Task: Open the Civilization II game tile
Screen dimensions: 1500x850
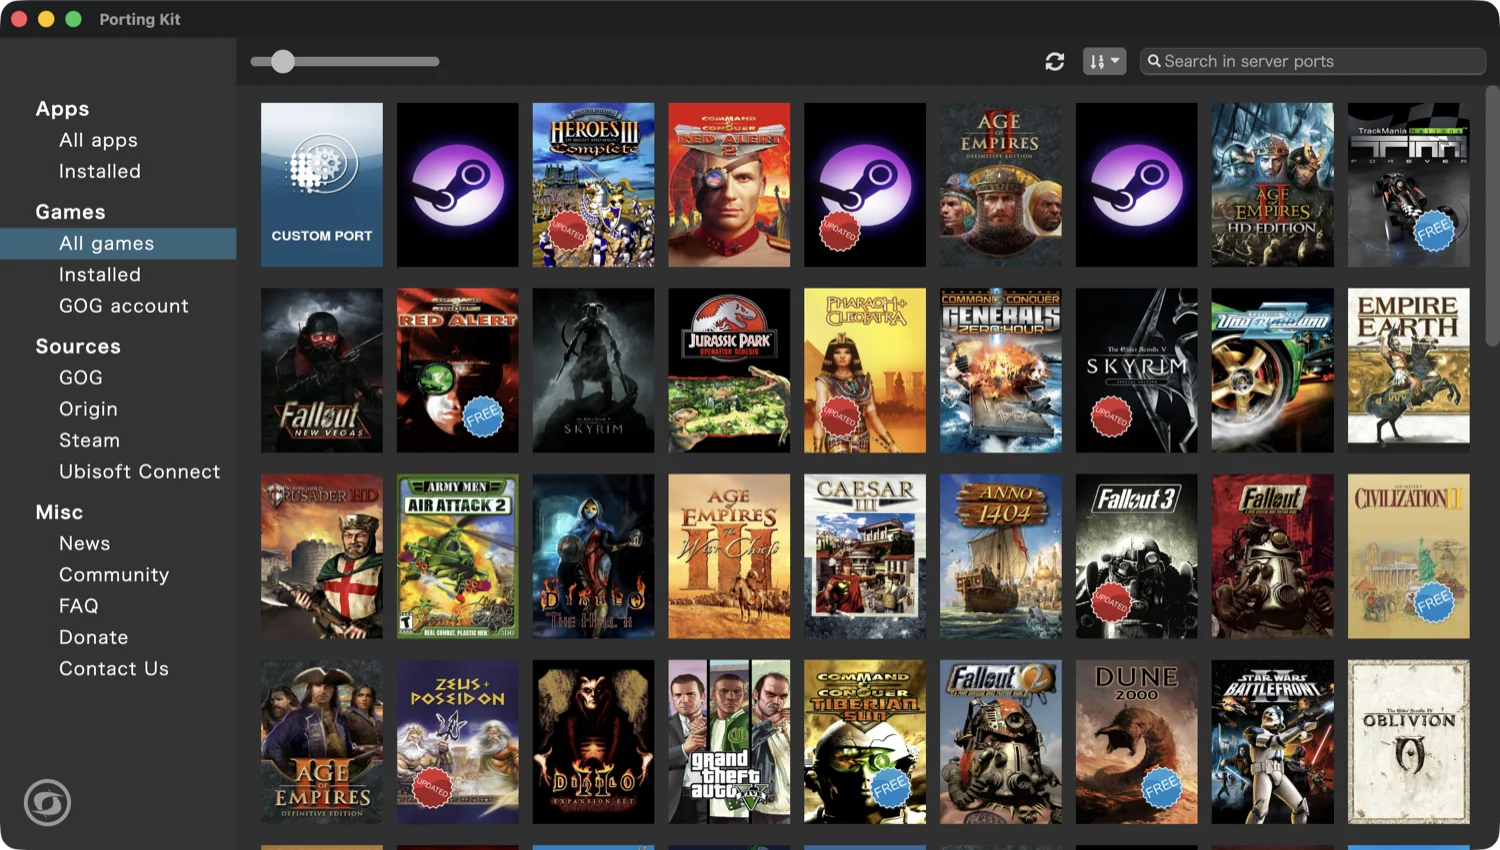Action: [1408, 556]
